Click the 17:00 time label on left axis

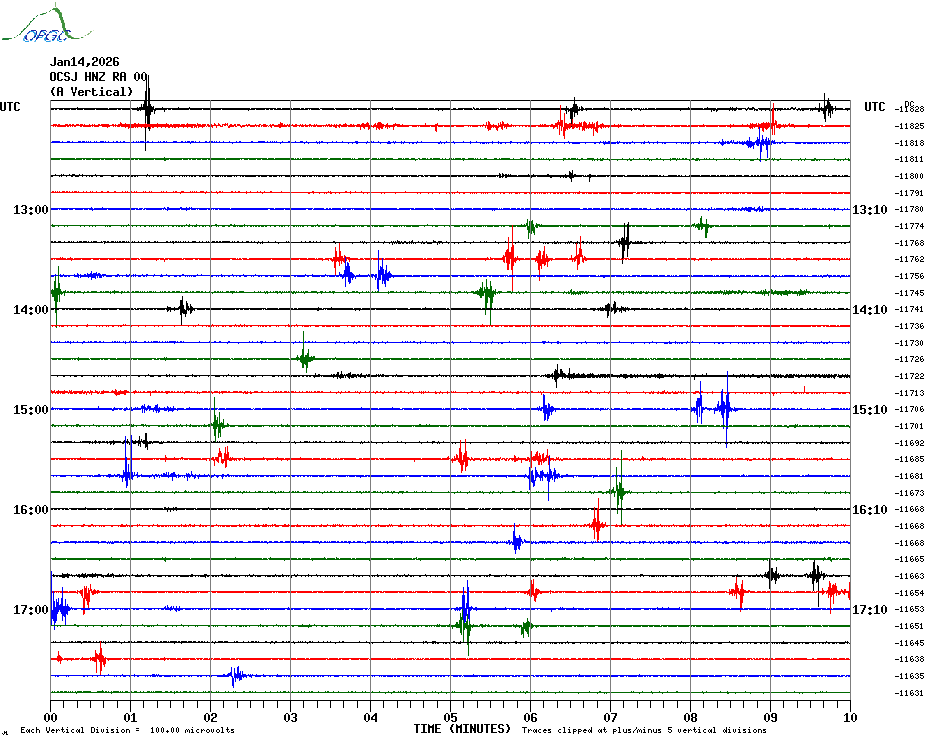tap(30, 610)
